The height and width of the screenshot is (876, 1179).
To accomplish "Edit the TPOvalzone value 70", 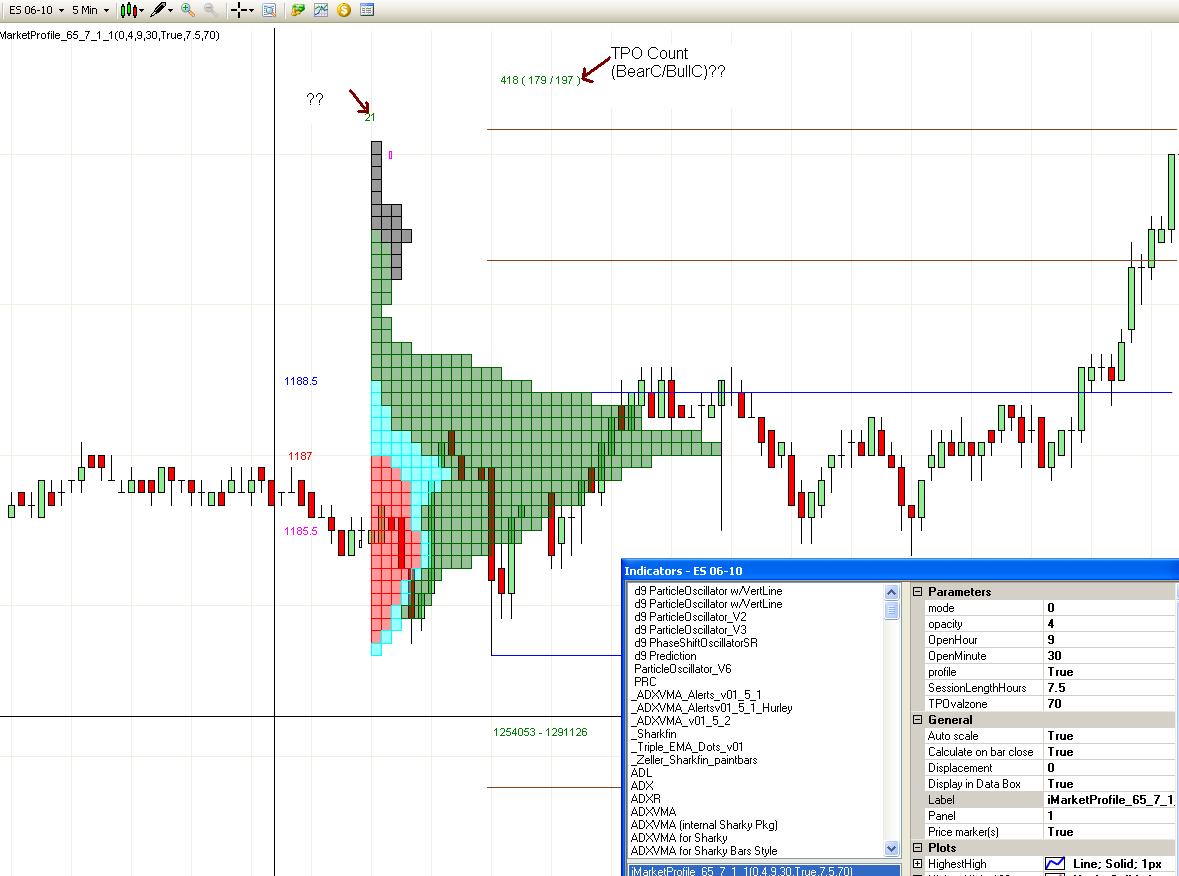I will 1109,704.
